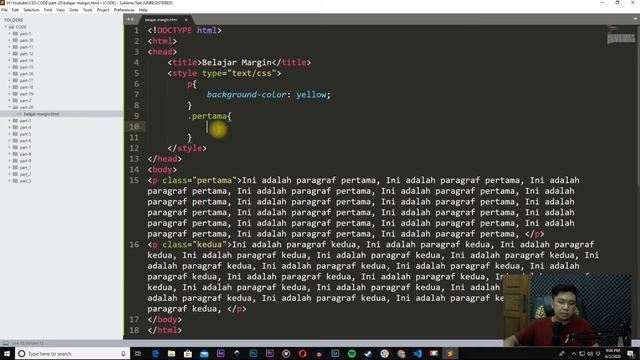Click the FOLDERS sidebar heading
The height and width of the screenshot is (360, 640).
[x=13, y=20]
